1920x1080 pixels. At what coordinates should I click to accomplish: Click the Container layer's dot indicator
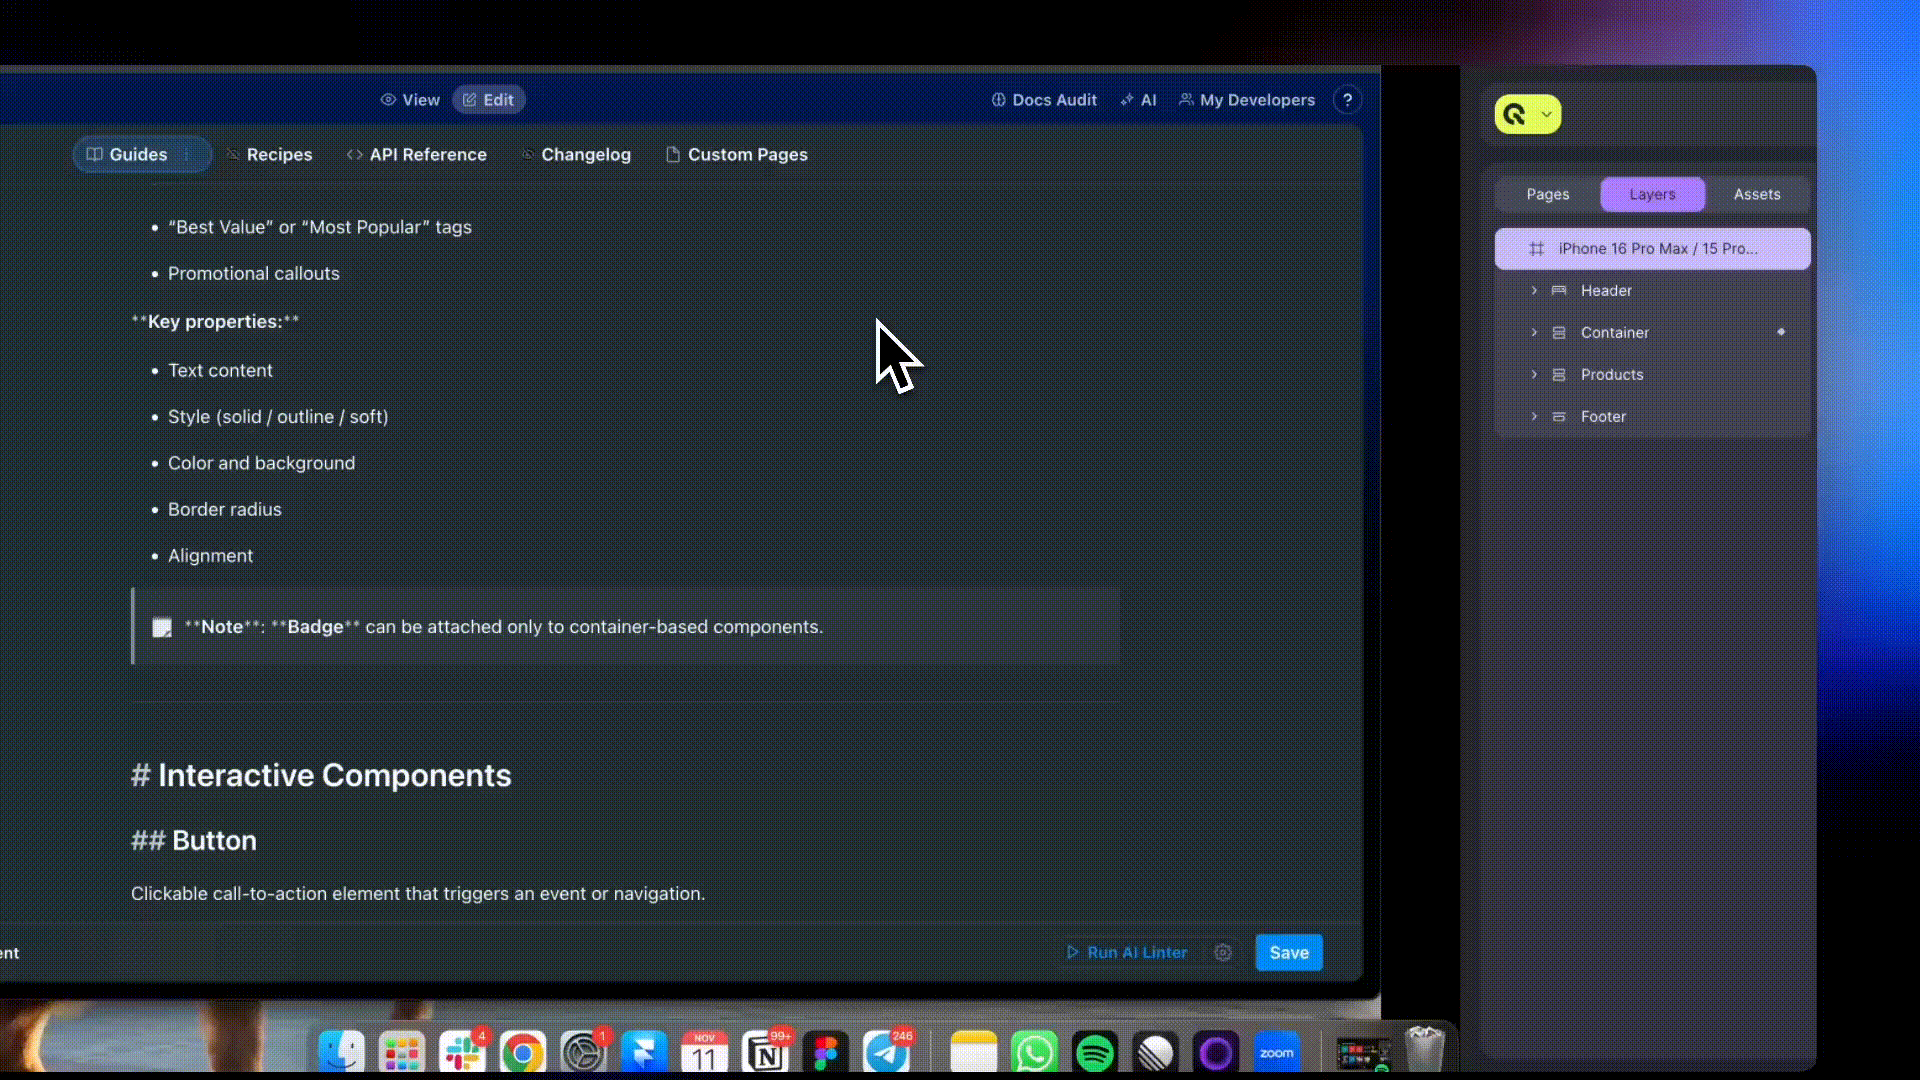click(1781, 332)
